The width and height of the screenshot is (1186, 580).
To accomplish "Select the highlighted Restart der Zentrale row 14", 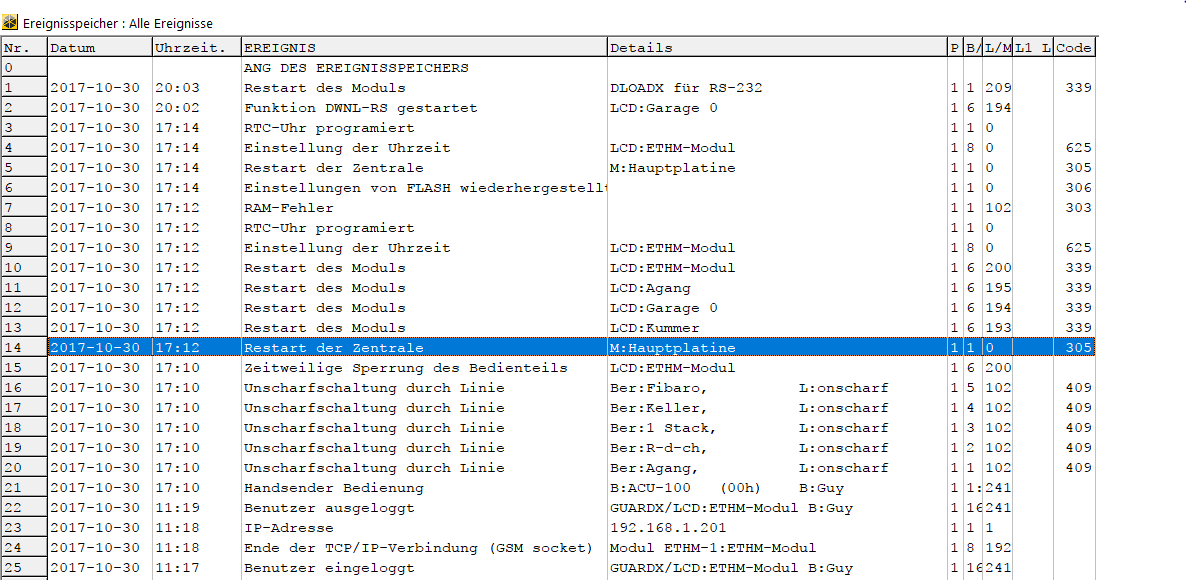I will (334, 348).
